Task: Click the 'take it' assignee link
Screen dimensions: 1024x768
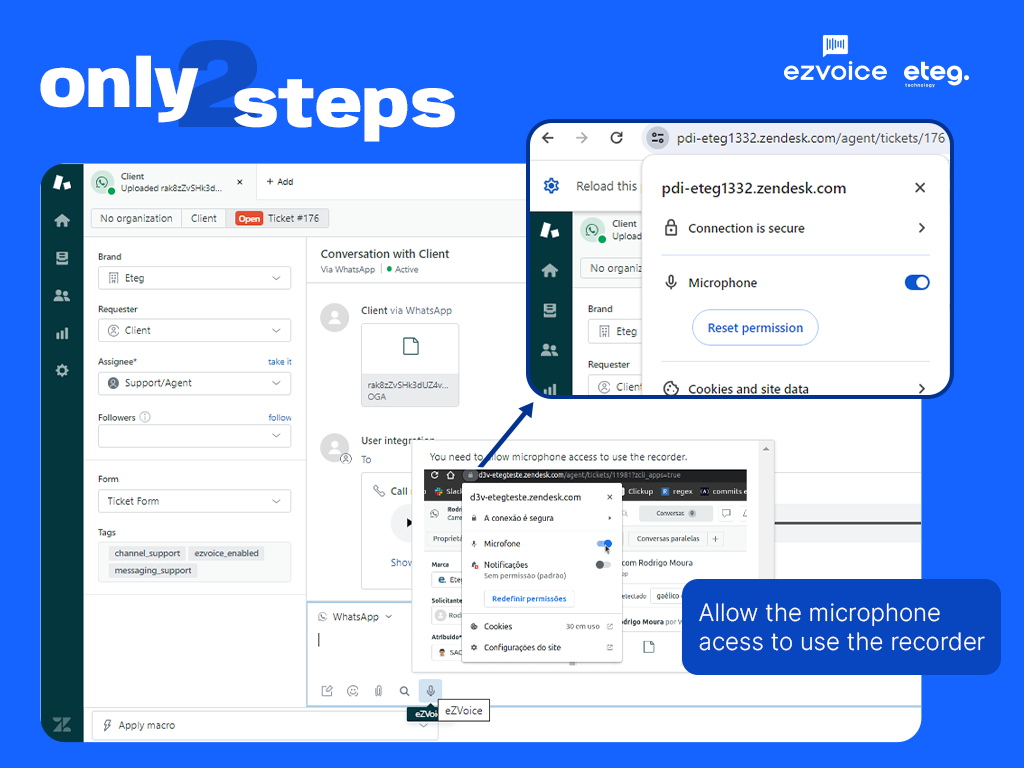Action: (279, 362)
